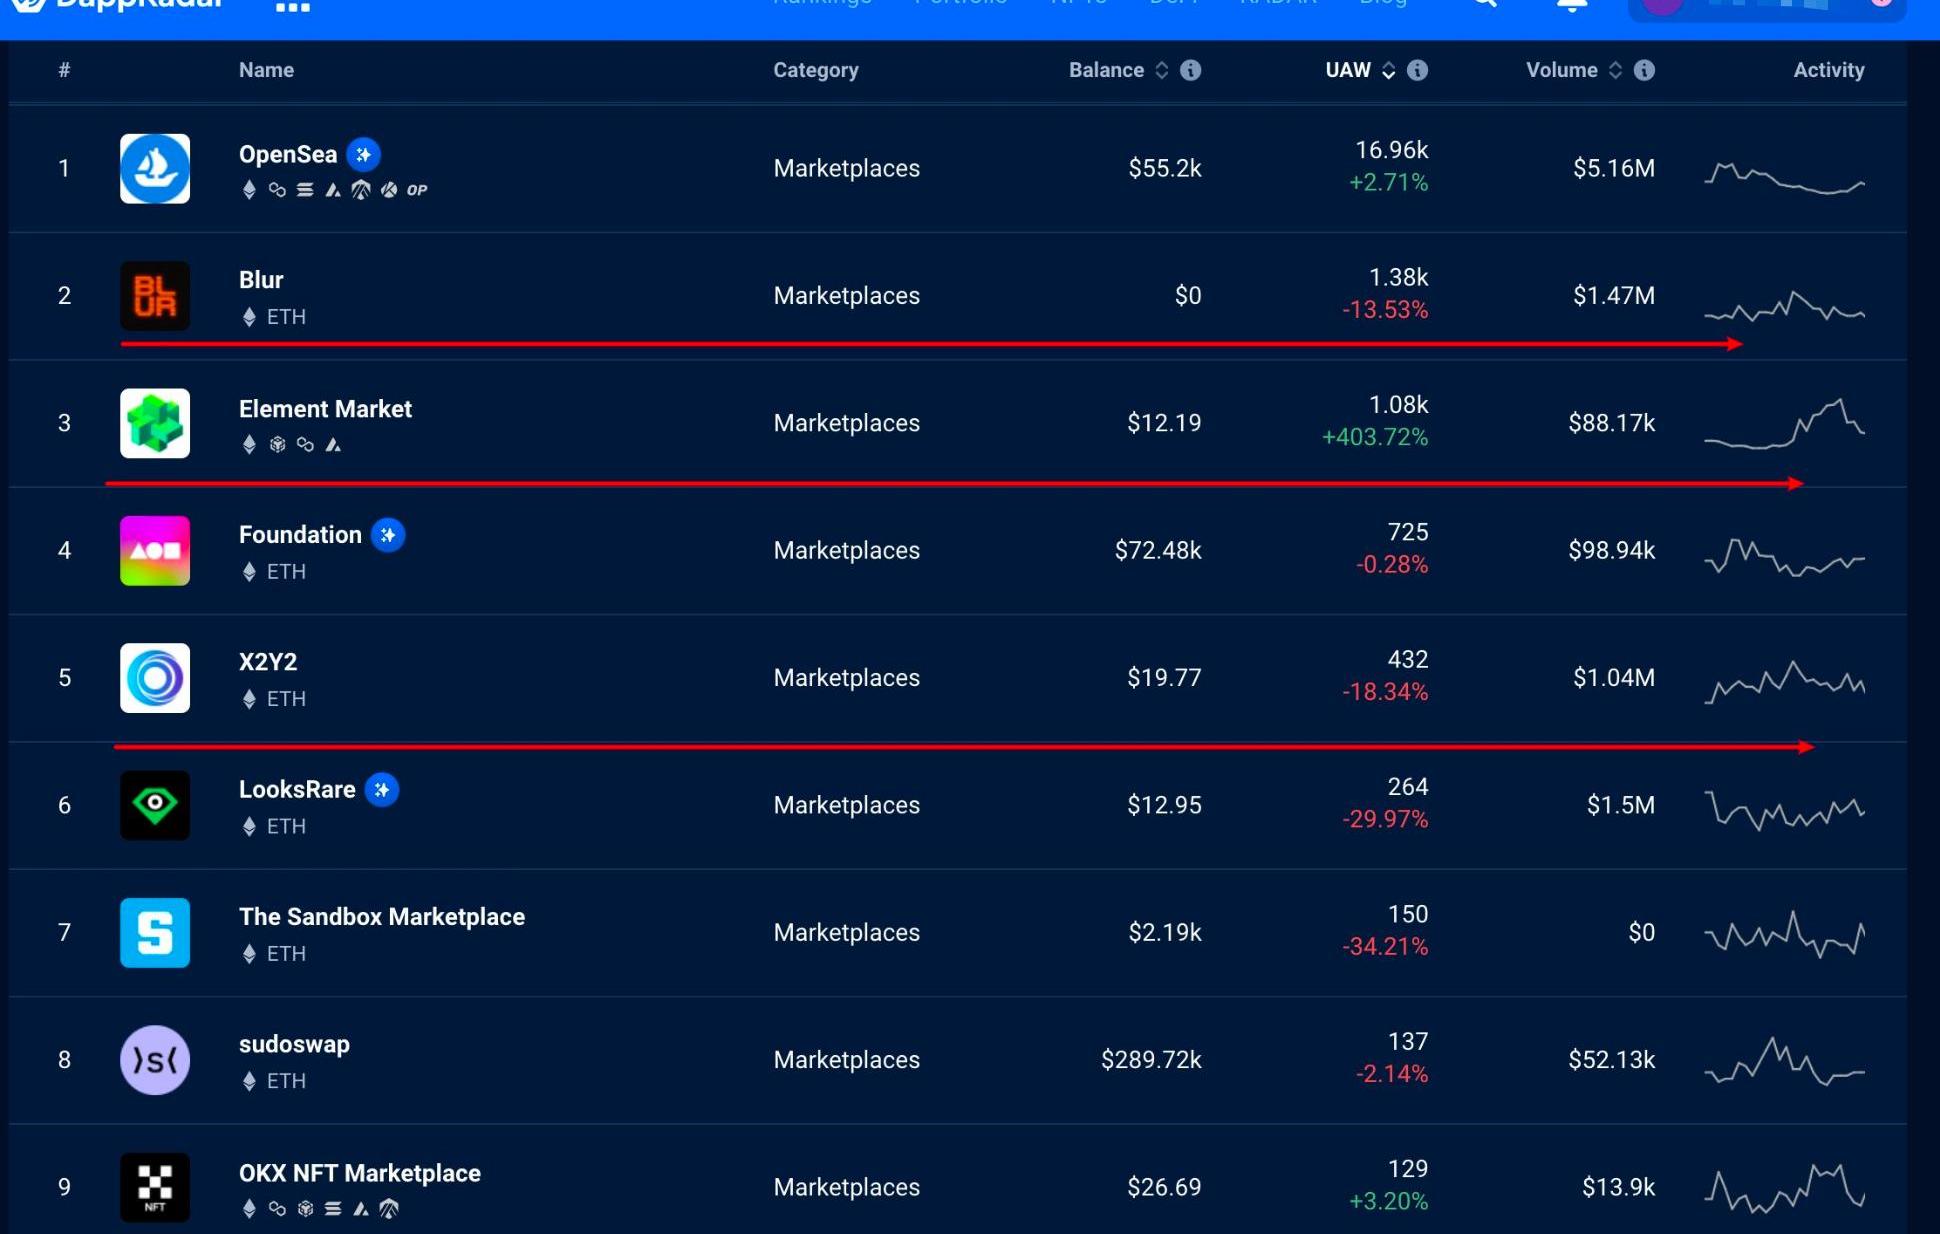Click the Foundation logo thumbnail

click(155, 550)
